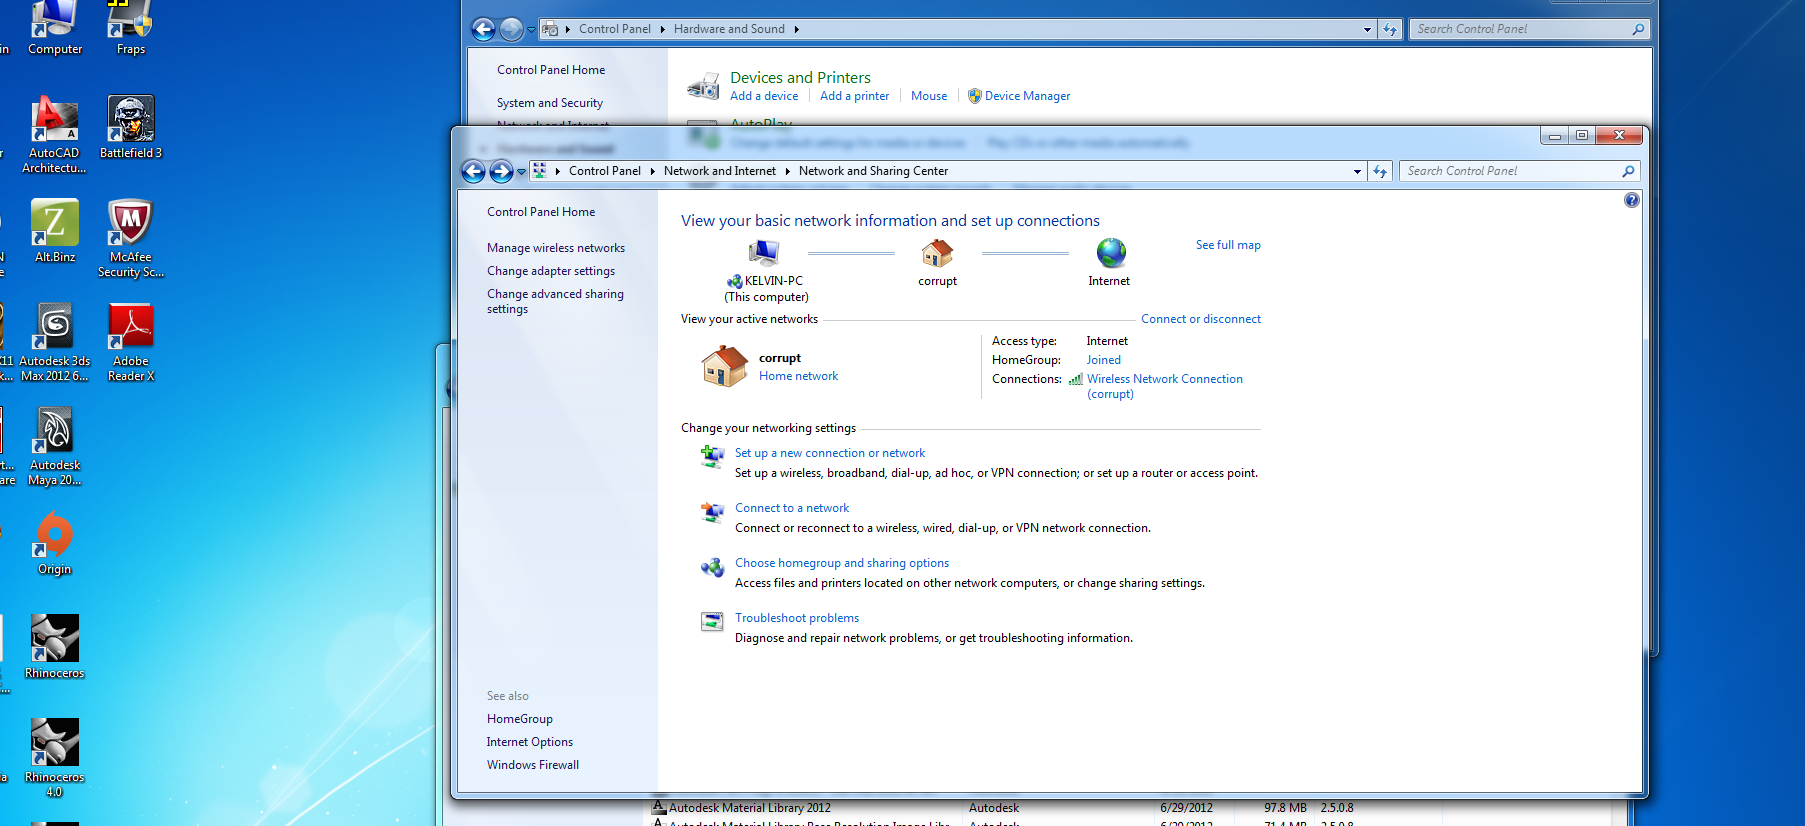Viewport: 1805px width, 826px height.
Task: Select the AutoCAD Architecture desktop icon
Action: coord(54,135)
